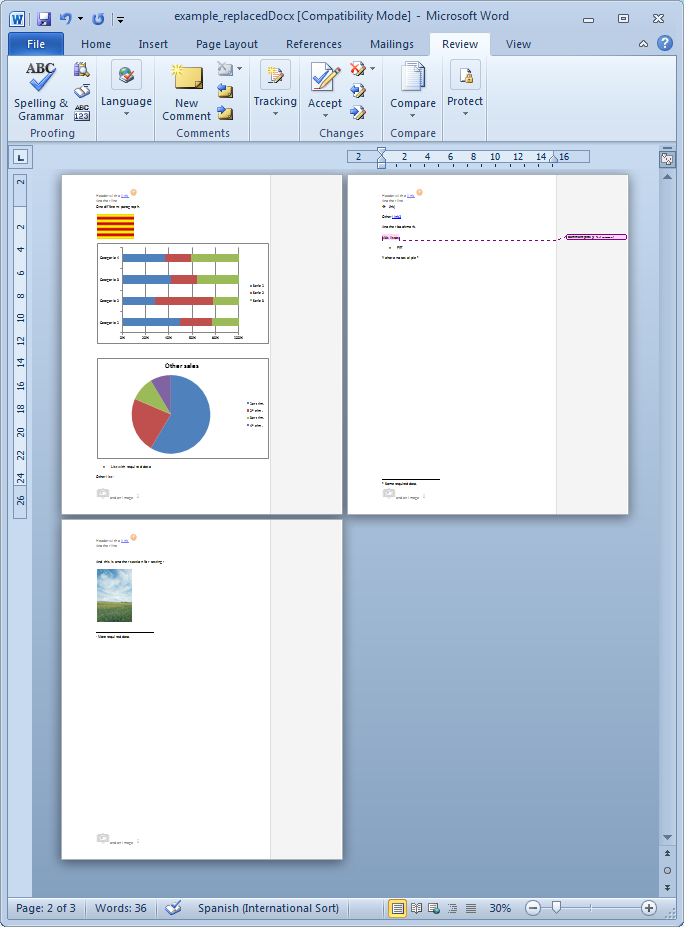Switch to Full Screen Reading view

coord(416,908)
